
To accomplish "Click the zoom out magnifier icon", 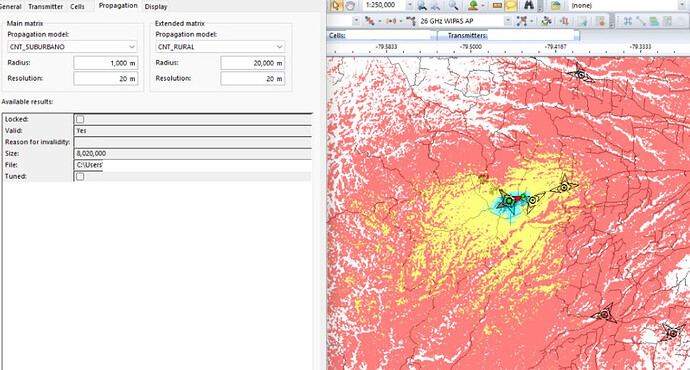I will tap(436, 5).
